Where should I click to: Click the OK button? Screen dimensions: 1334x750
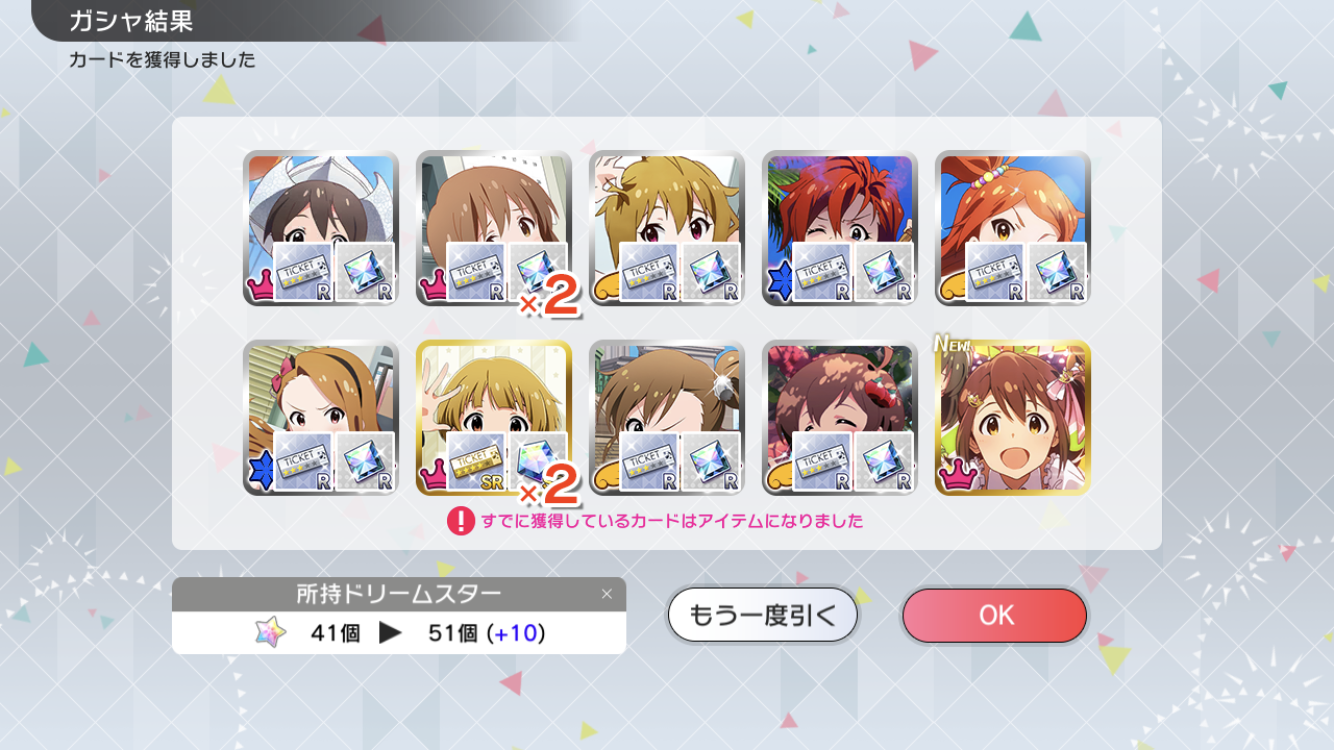(x=994, y=615)
